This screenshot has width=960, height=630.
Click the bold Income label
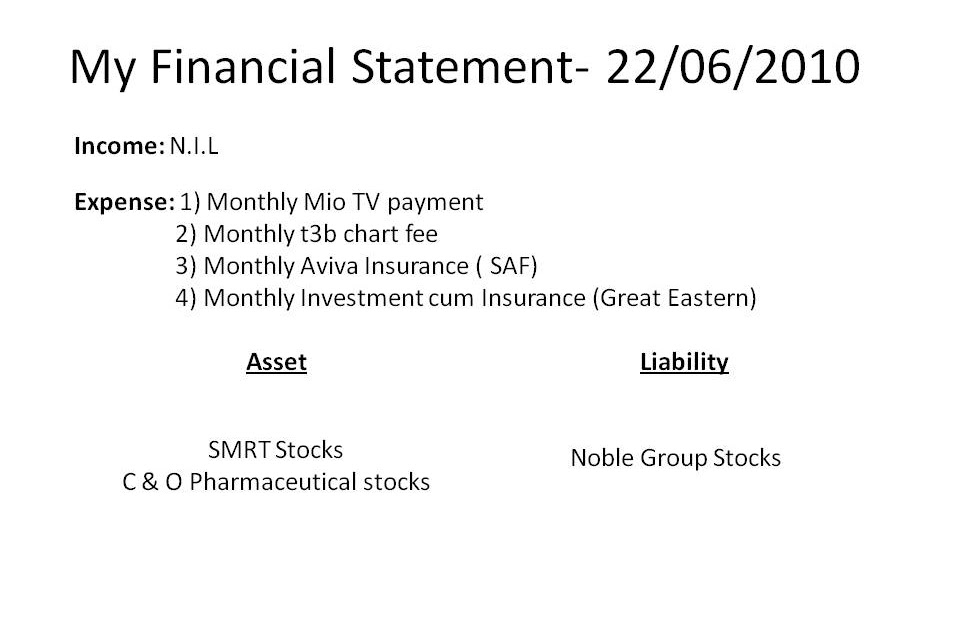119,146
